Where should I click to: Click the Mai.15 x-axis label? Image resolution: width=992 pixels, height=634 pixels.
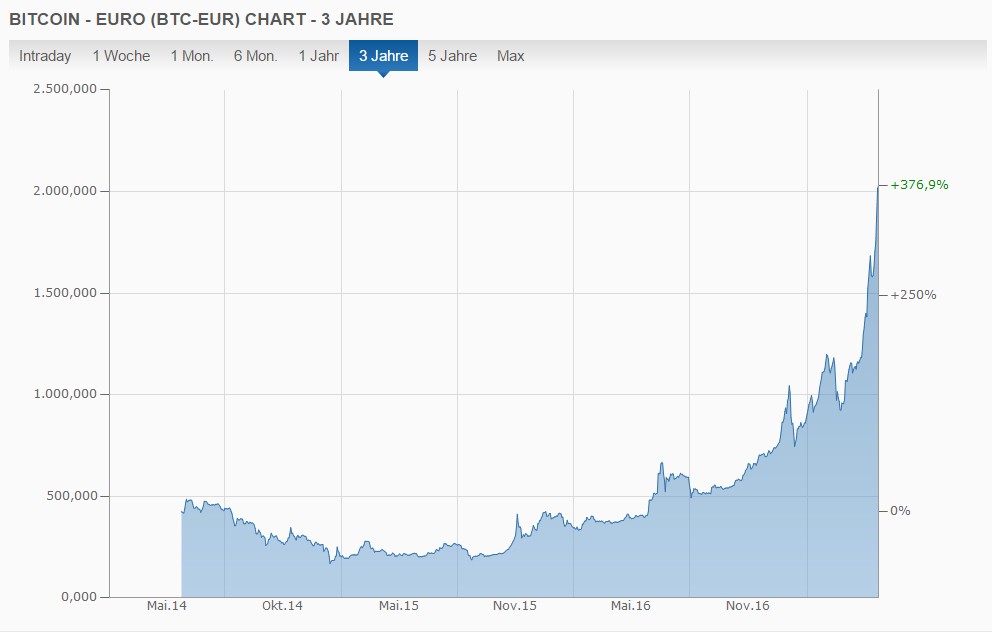pyautogui.click(x=399, y=606)
